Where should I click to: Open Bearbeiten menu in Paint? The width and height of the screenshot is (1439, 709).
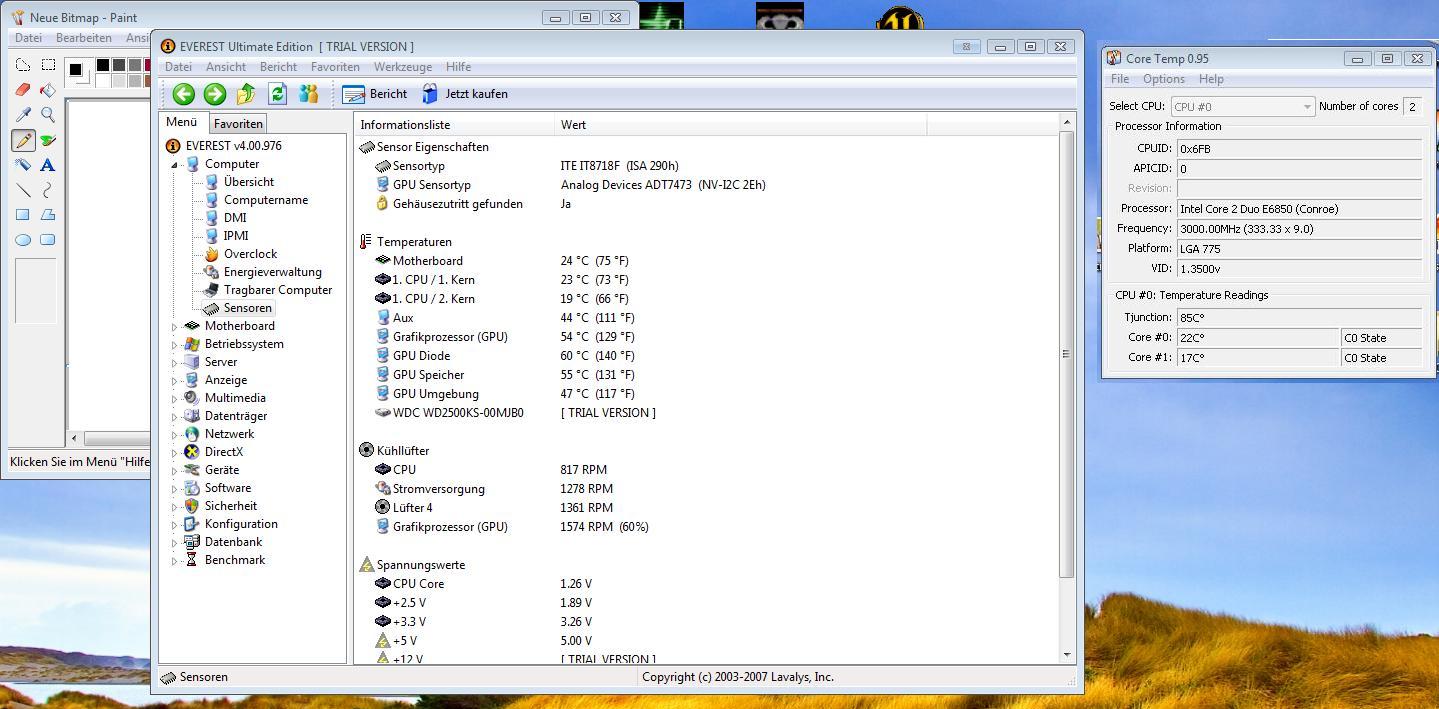click(x=84, y=38)
